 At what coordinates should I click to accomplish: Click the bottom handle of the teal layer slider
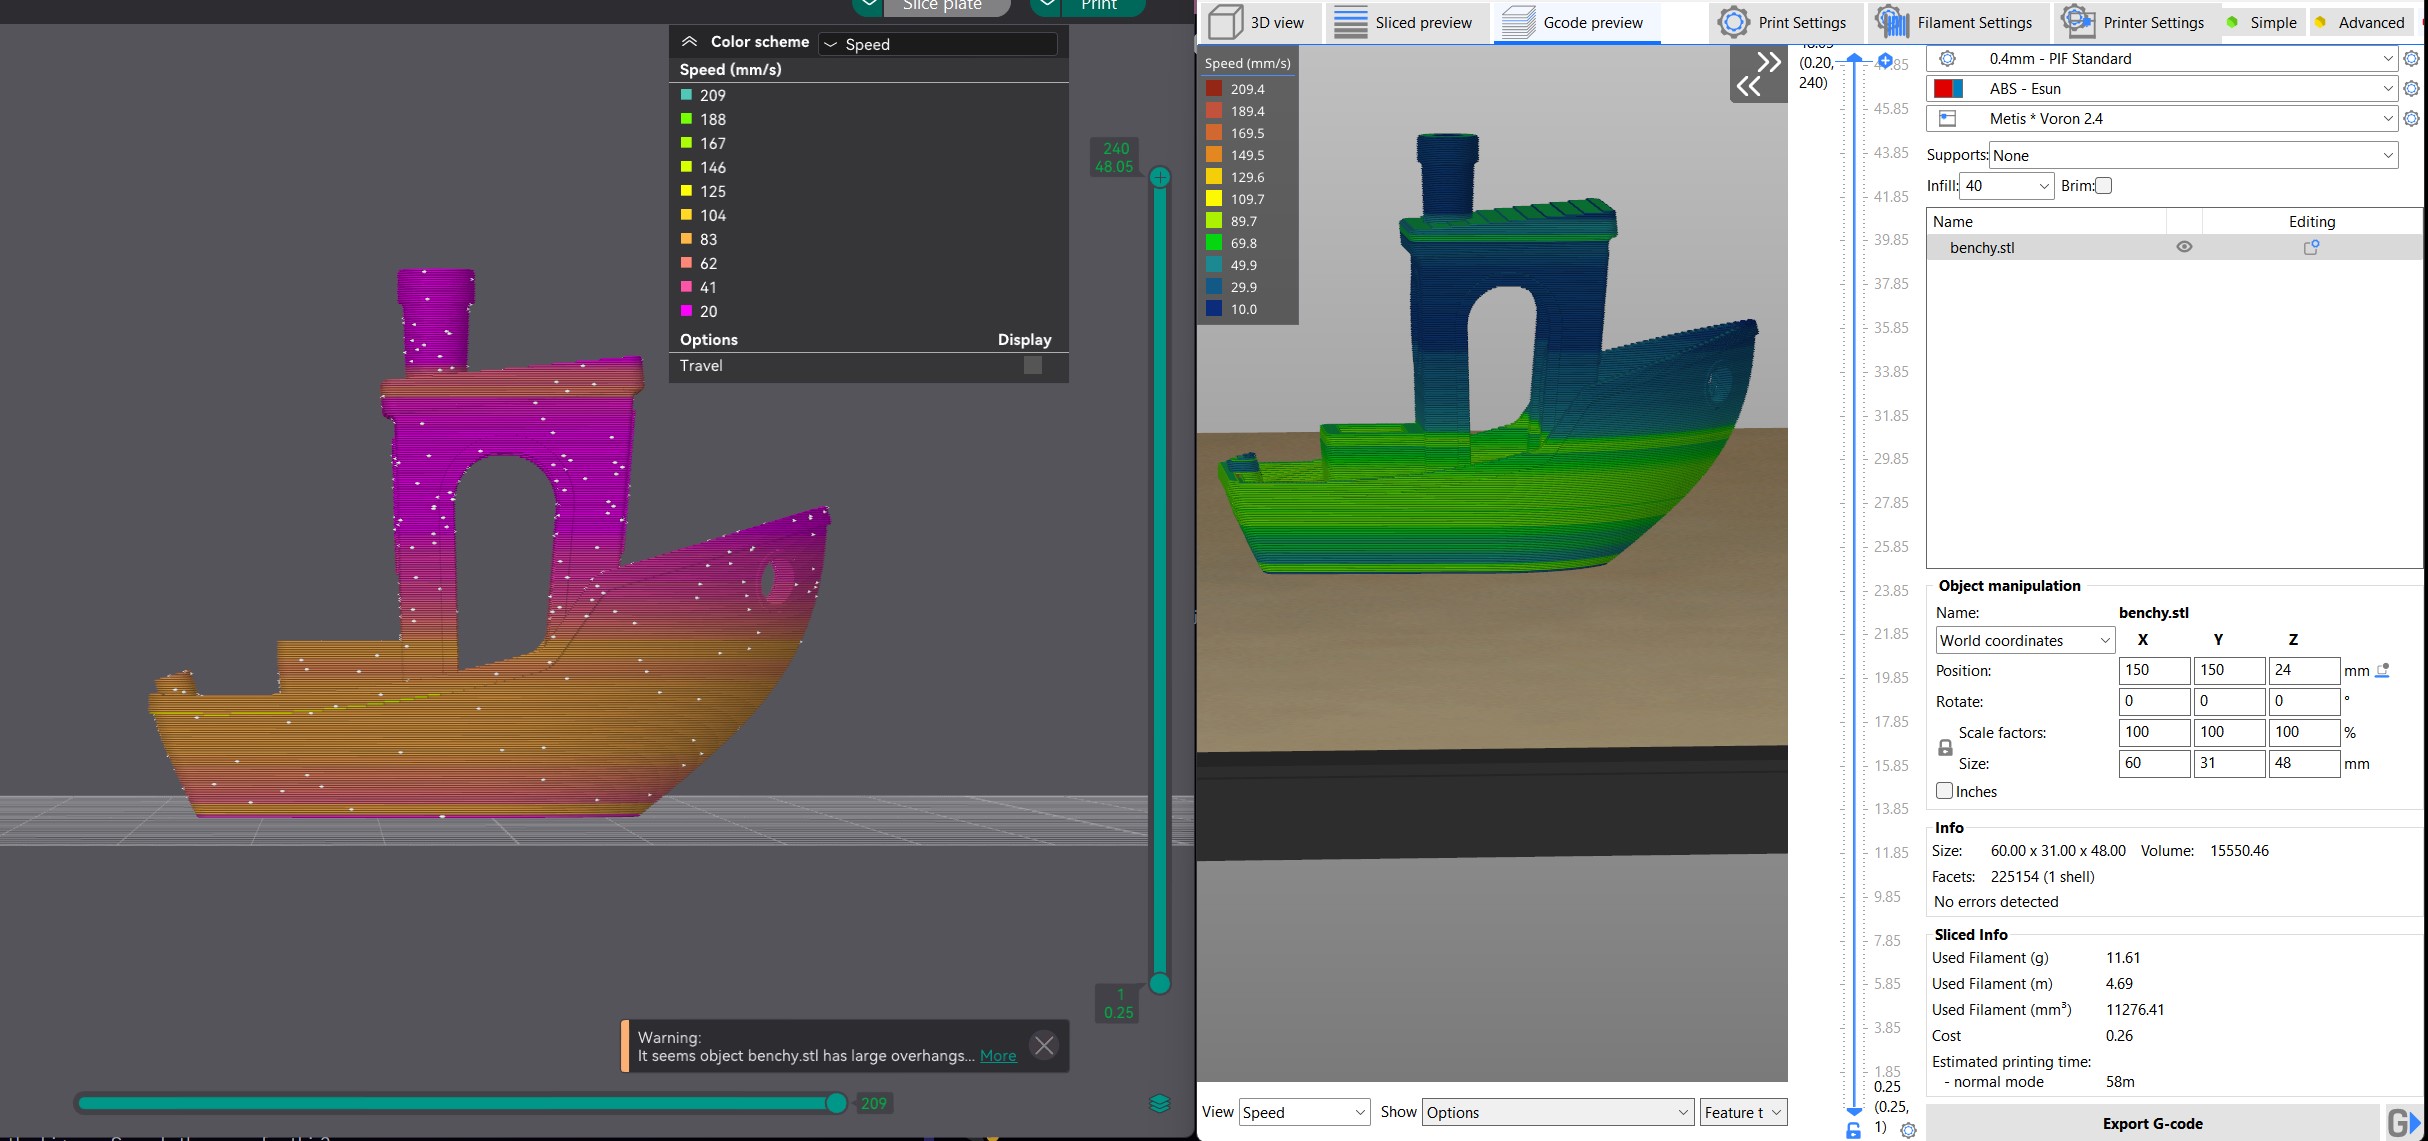1160,983
